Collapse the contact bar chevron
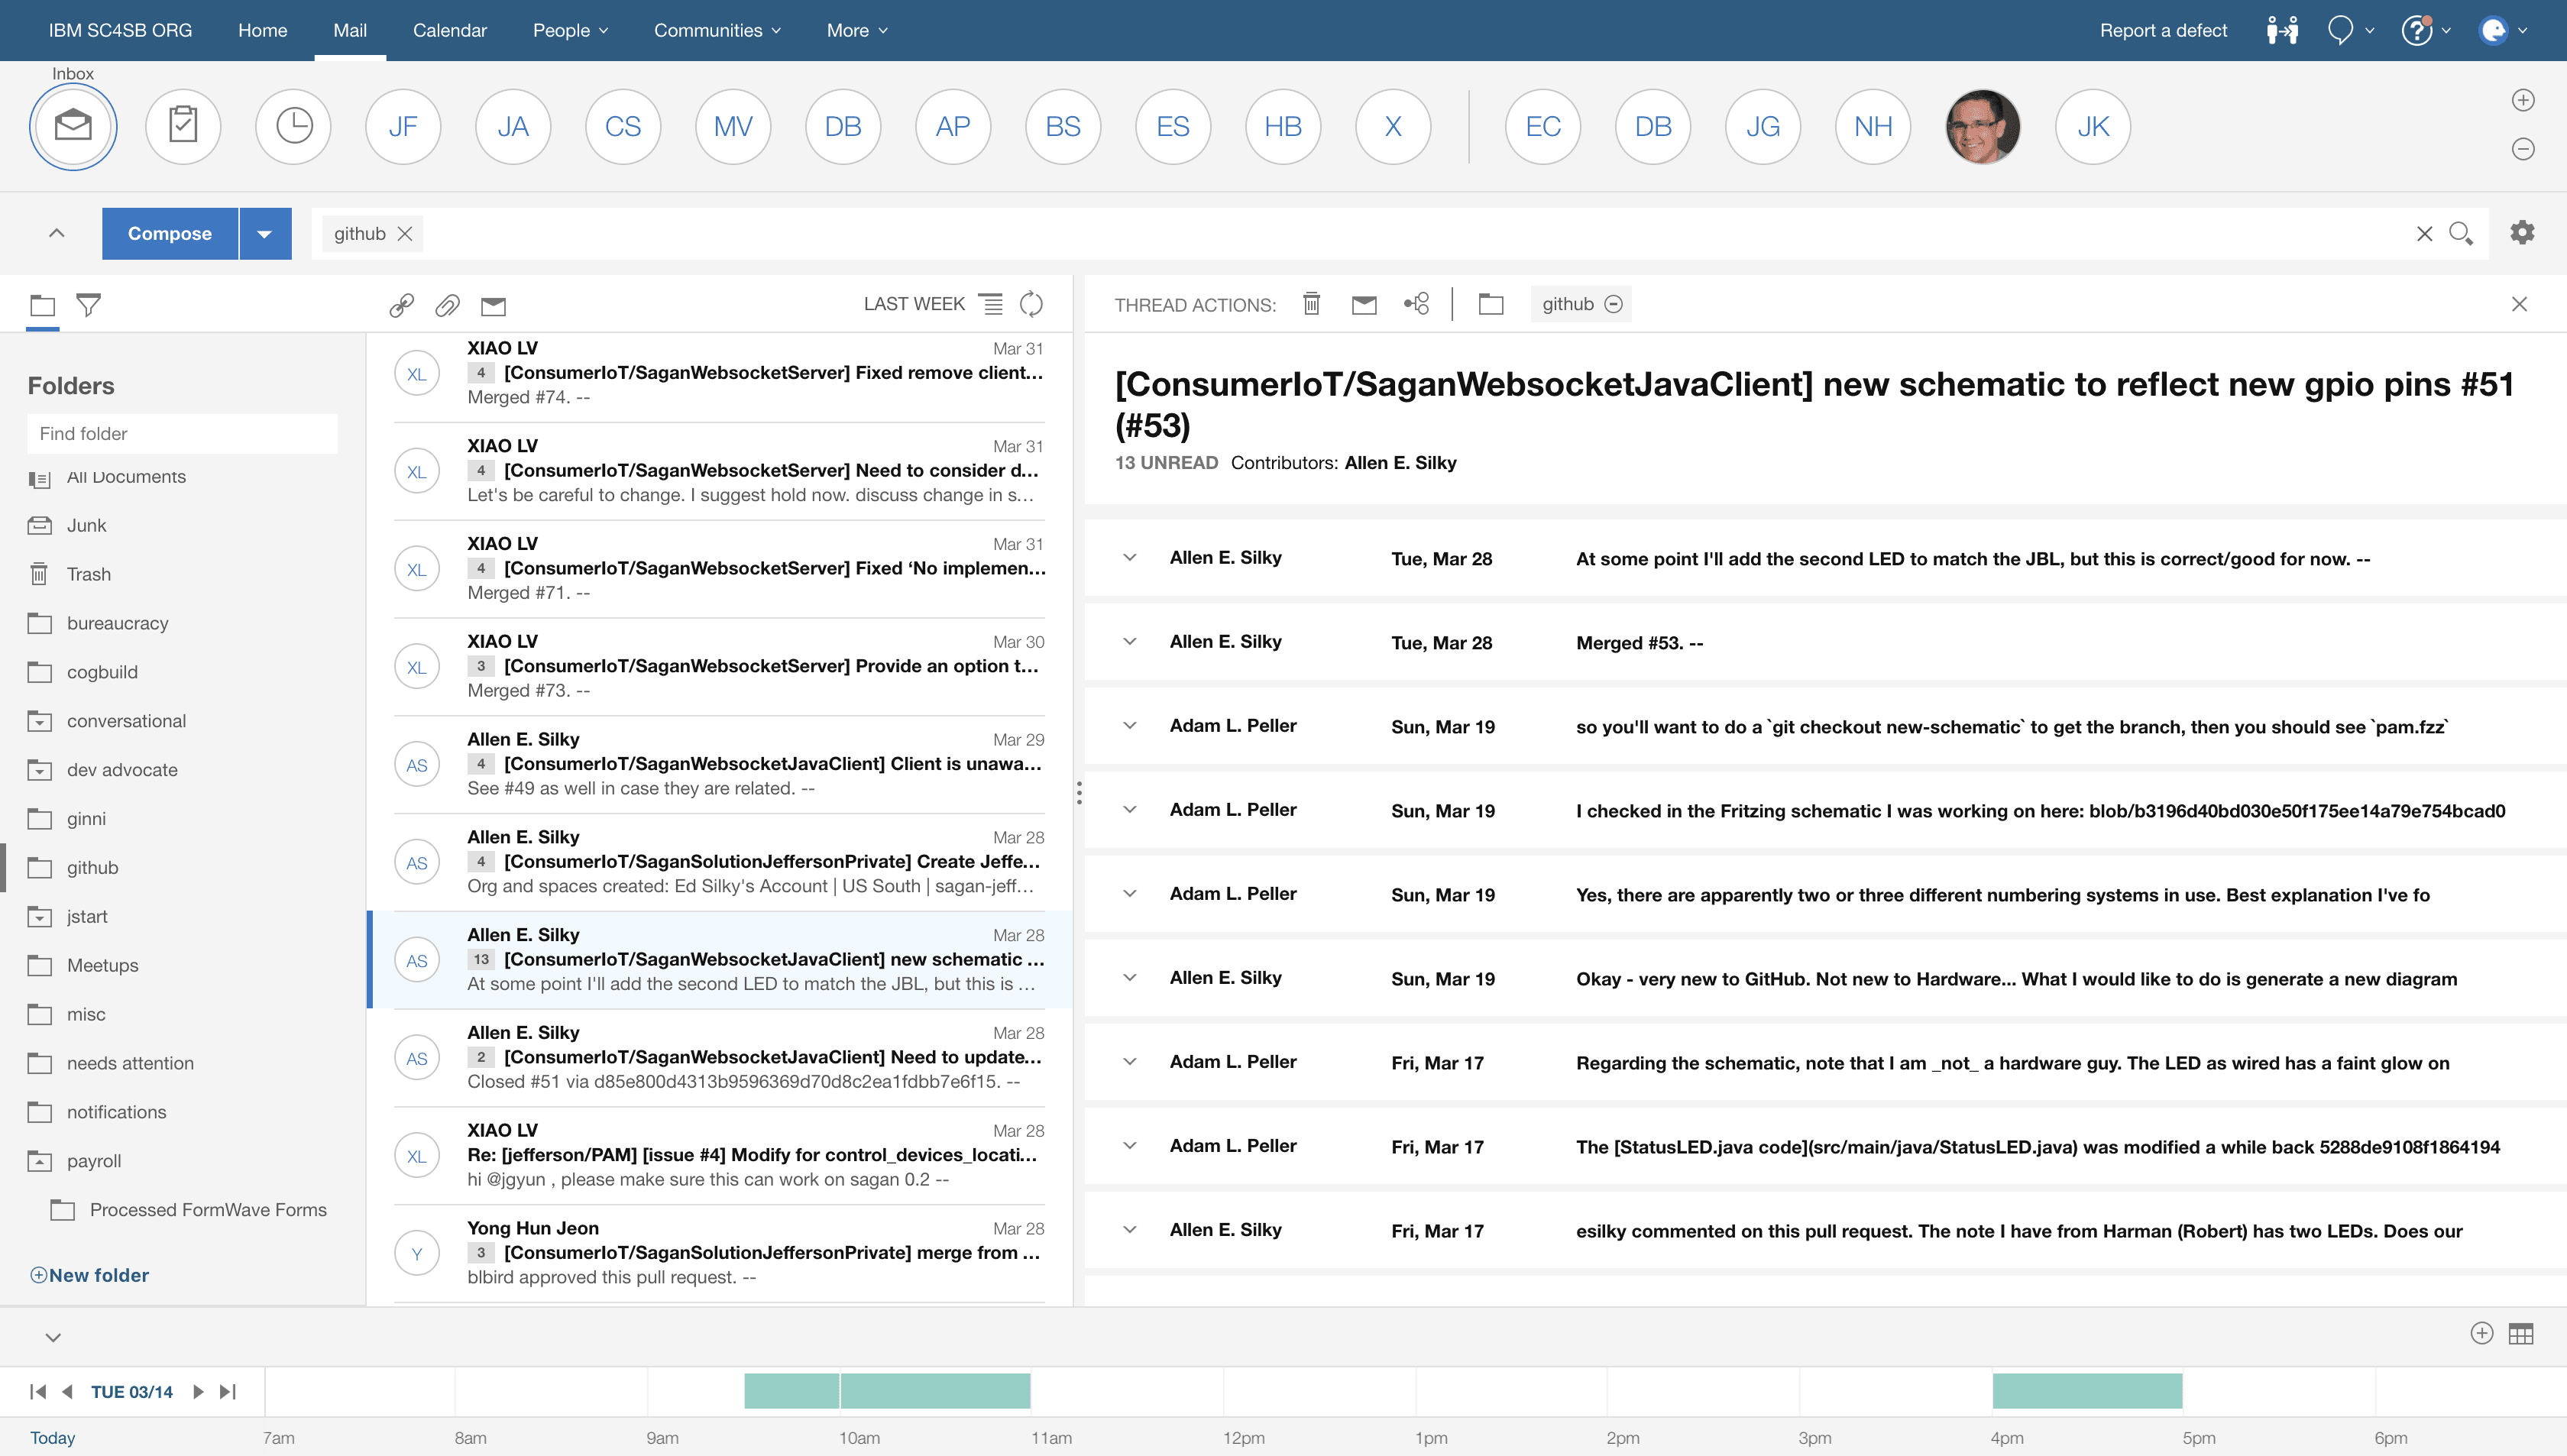Viewport: 2567px width, 1456px height. 57,233
